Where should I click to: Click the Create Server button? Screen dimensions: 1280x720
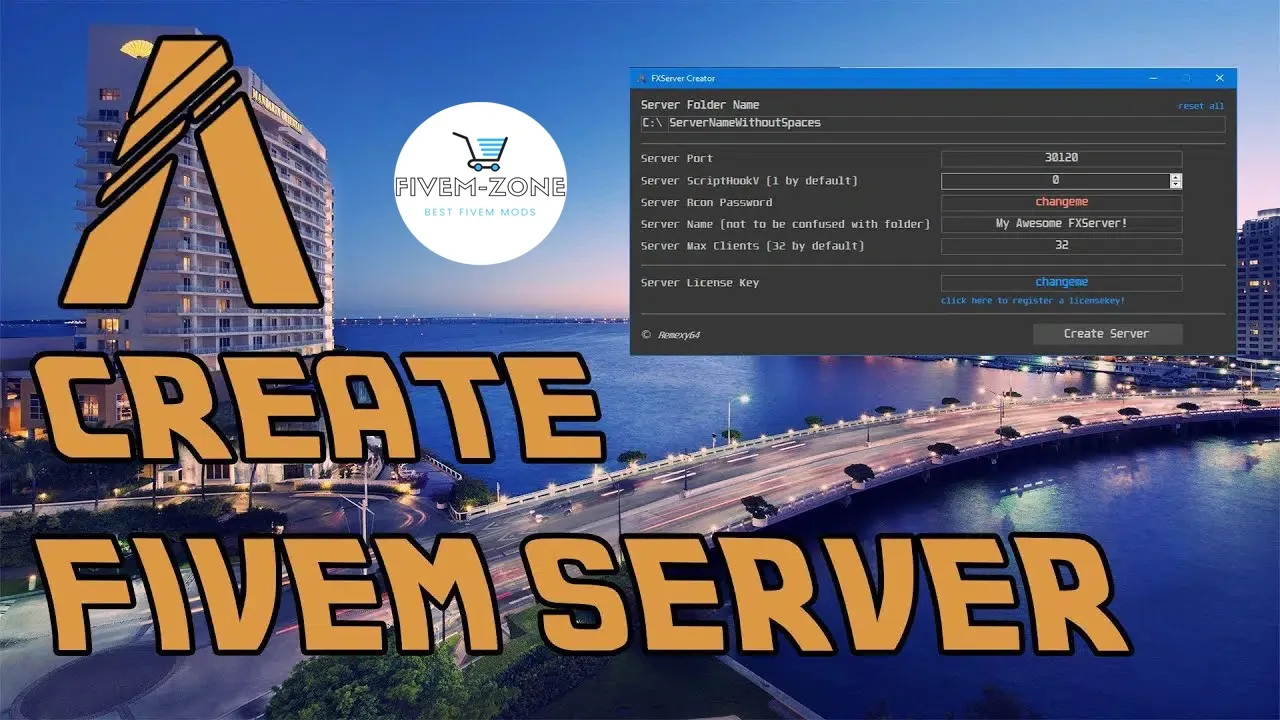1107,334
